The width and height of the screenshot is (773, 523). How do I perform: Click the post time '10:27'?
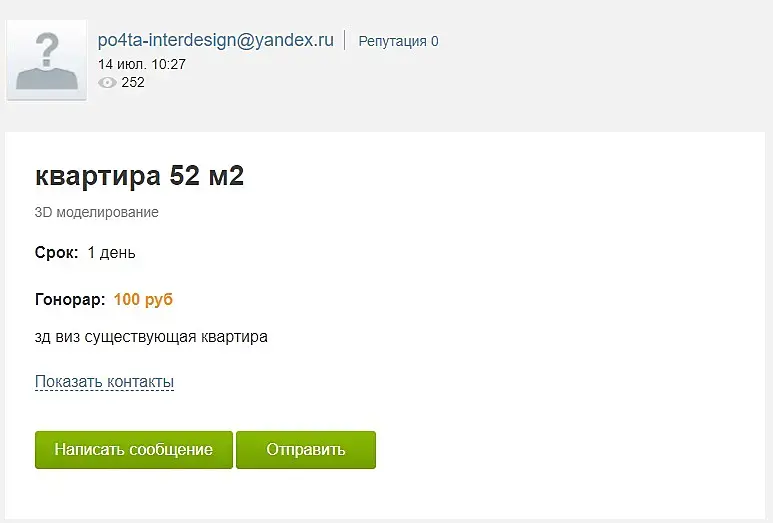168,64
